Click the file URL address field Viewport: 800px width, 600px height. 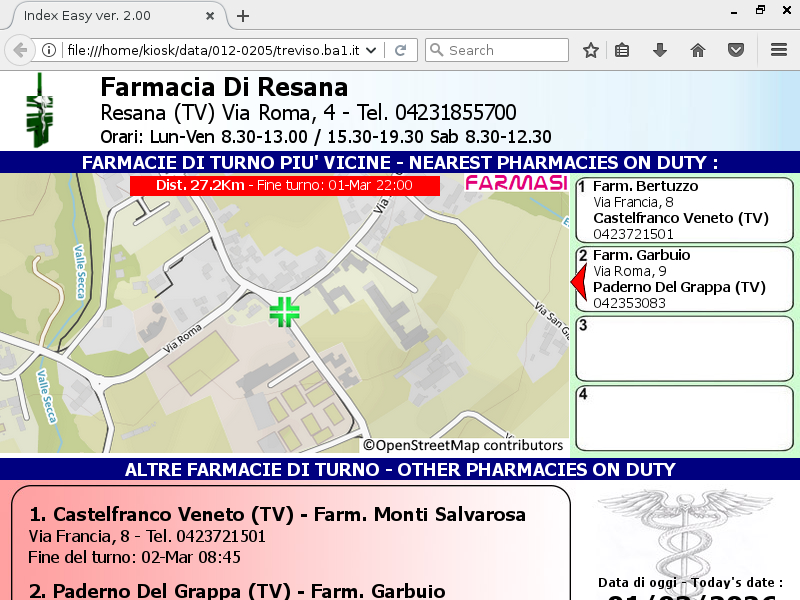pyautogui.click(x=215, y=50)
